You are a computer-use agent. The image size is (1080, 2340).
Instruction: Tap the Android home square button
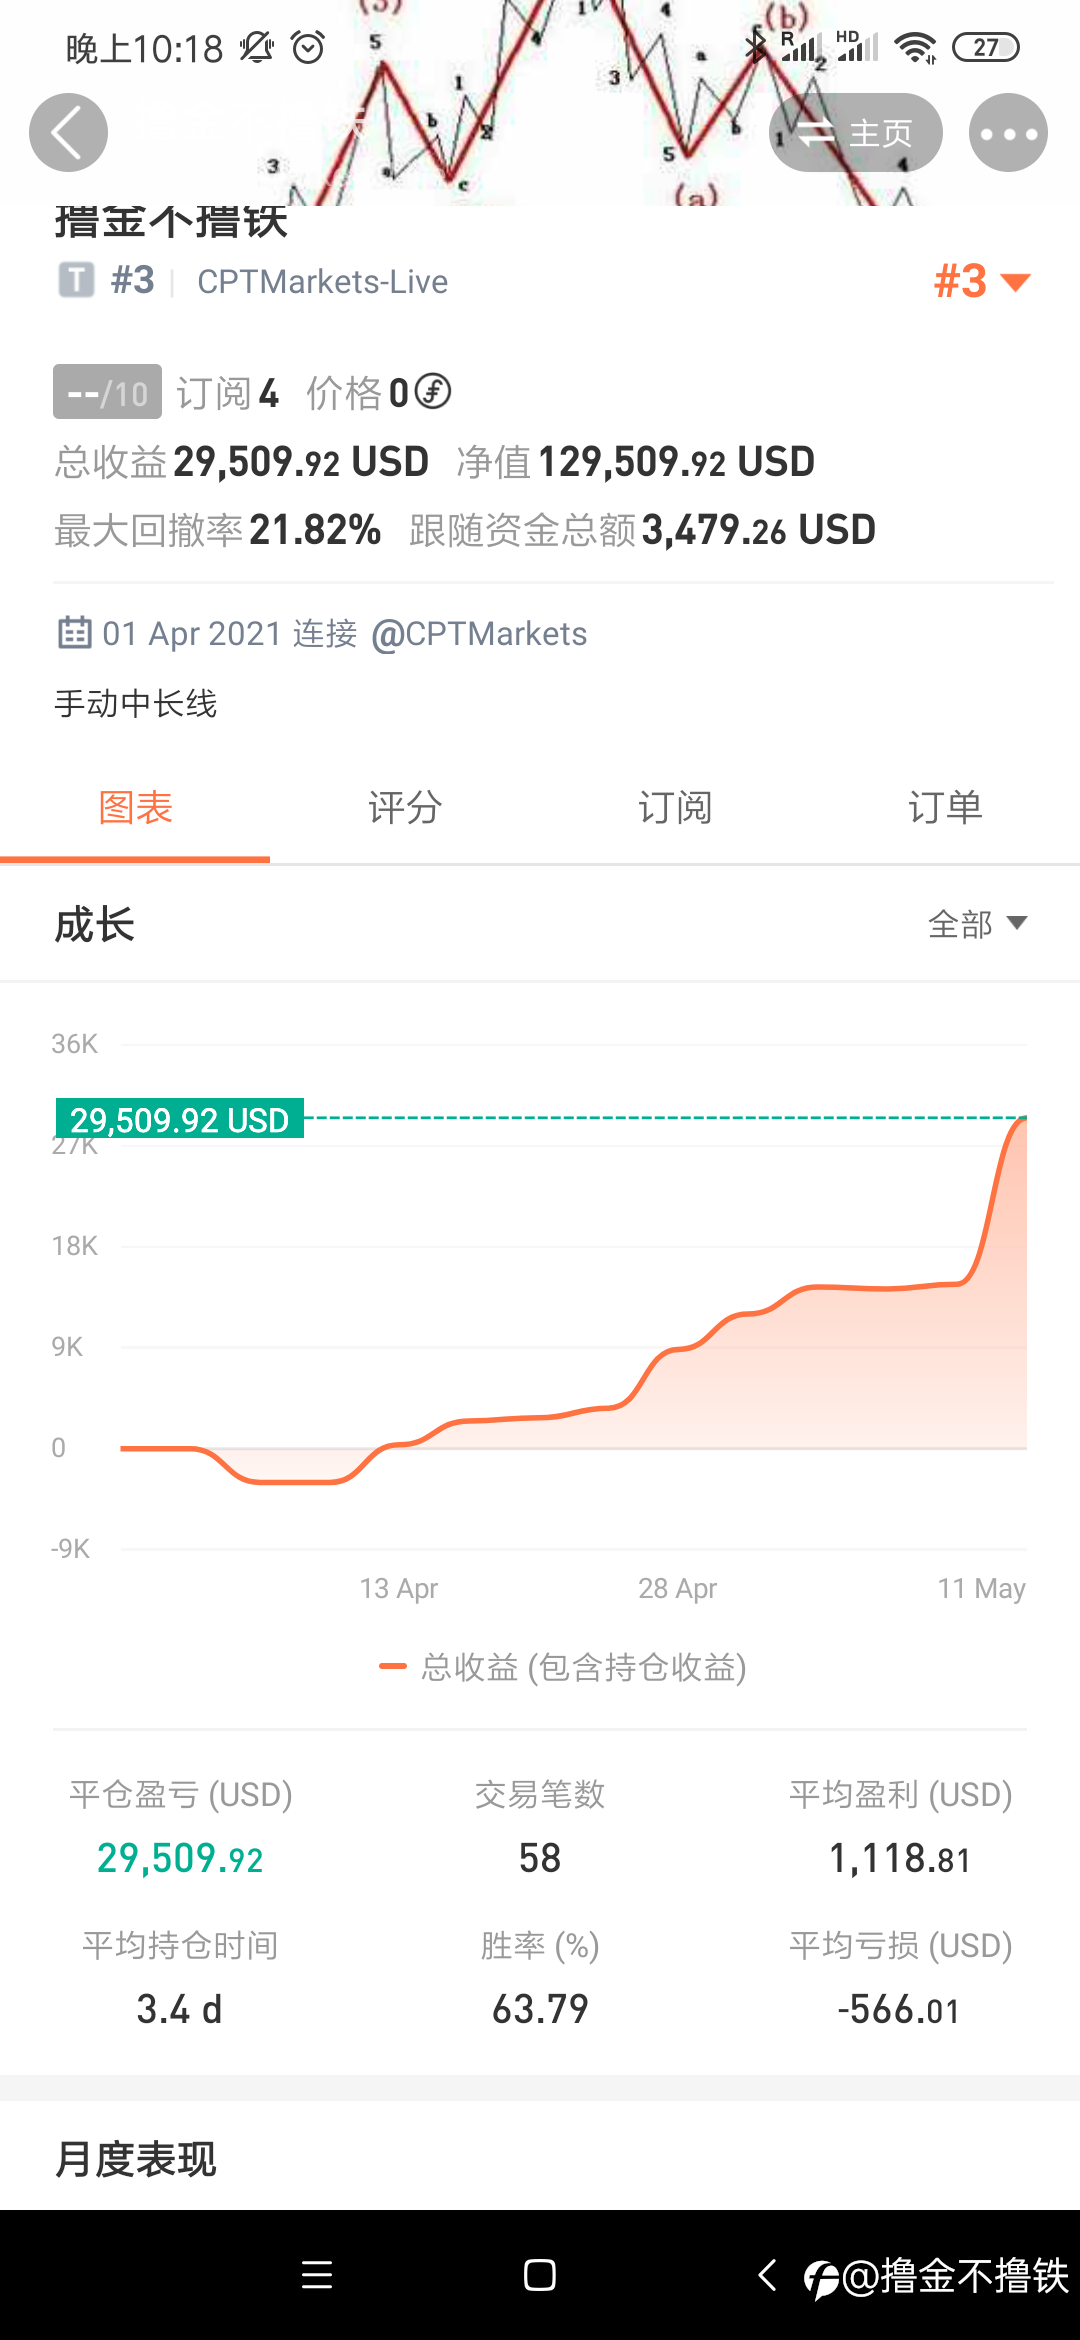tap(540, 2275)
